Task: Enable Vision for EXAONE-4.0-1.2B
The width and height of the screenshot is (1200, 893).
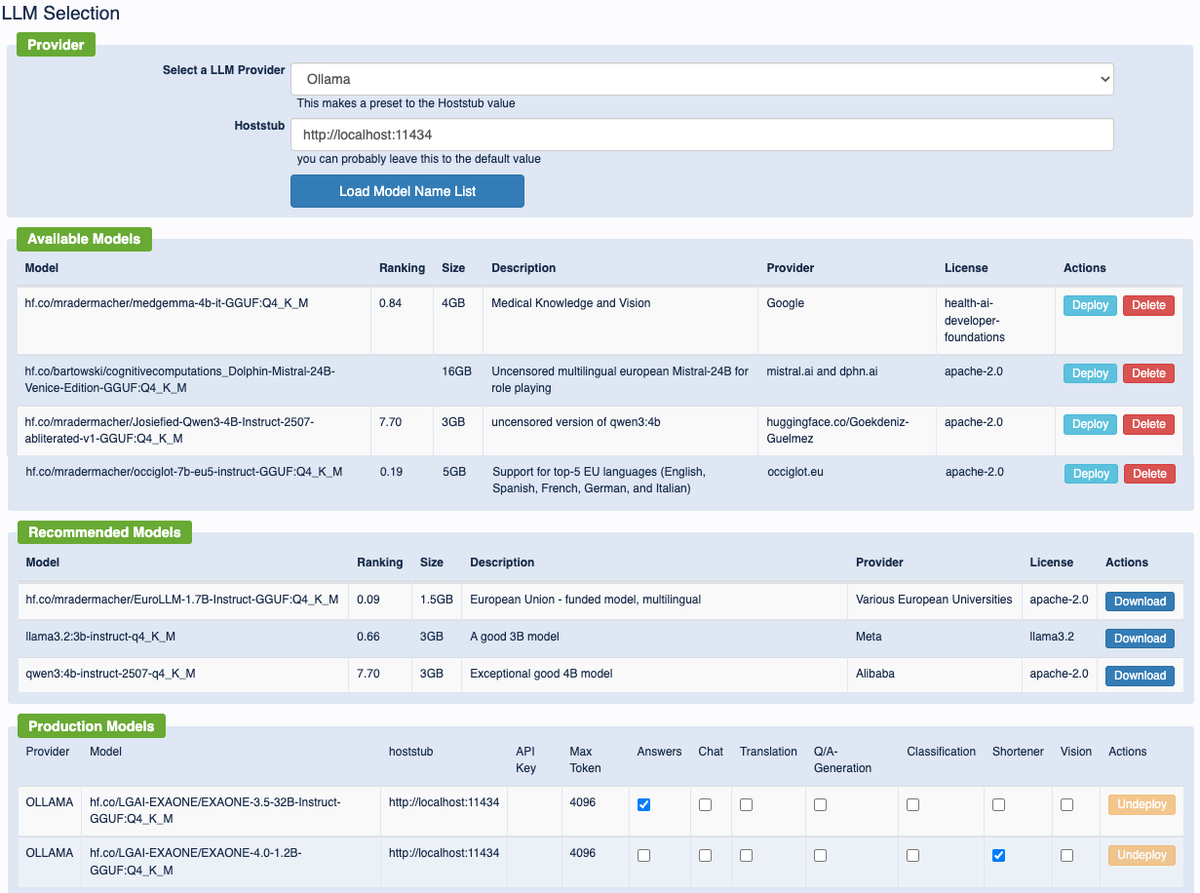Action: point(1067,855)
